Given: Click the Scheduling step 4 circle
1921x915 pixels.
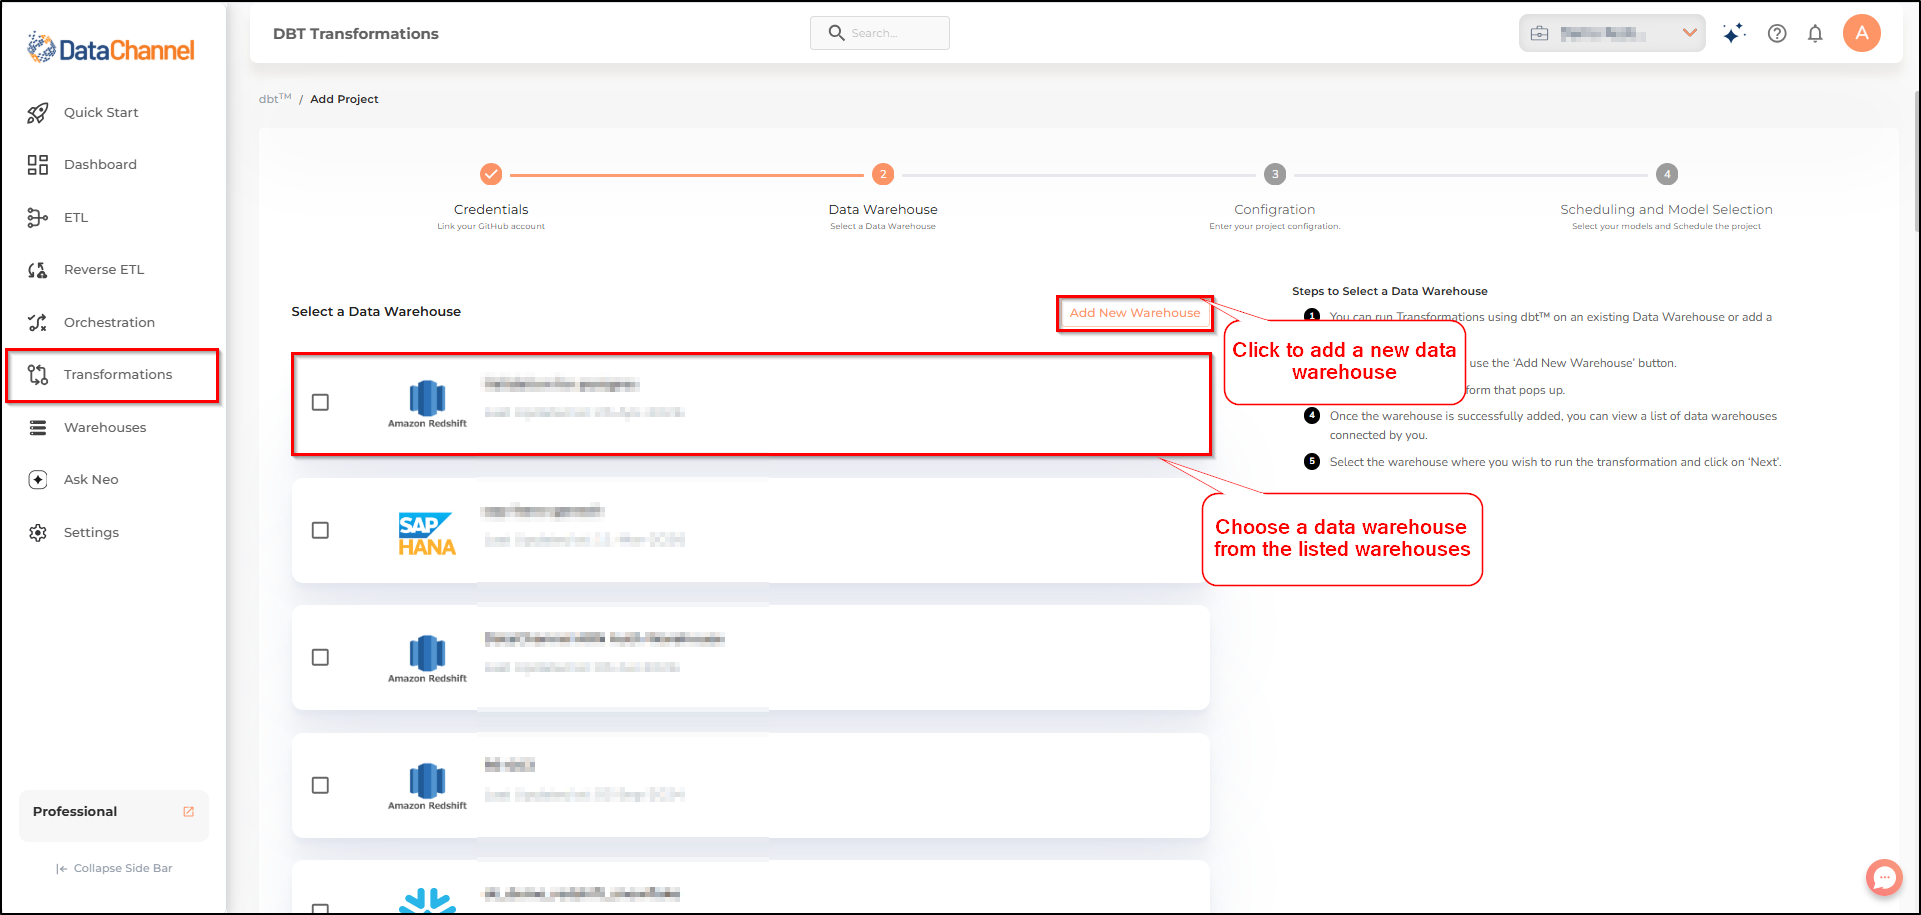Looking at the screenshot, I should point(1667,174).
